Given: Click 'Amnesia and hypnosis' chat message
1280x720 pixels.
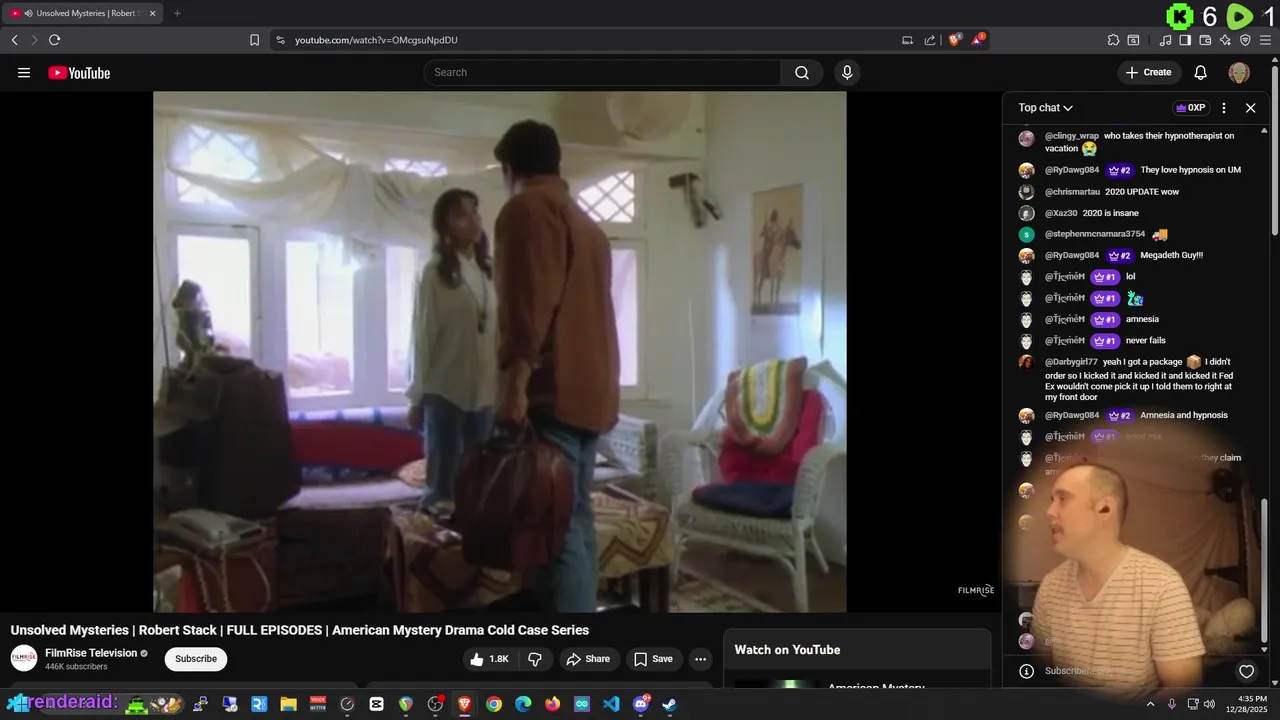Looking at the screenshot, I should click(x=1184, y=415).
